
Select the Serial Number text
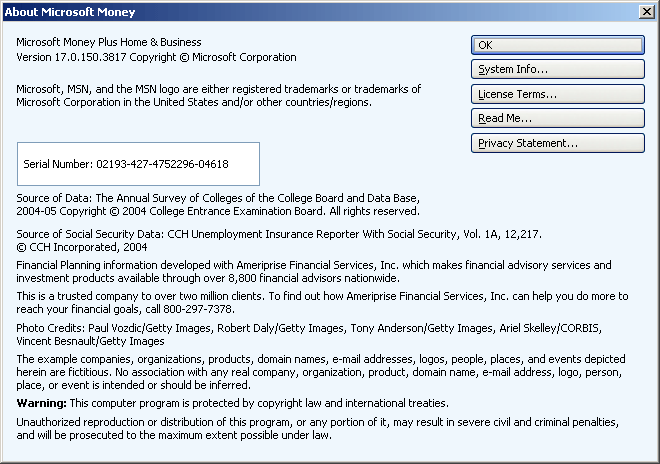(126, 164)
